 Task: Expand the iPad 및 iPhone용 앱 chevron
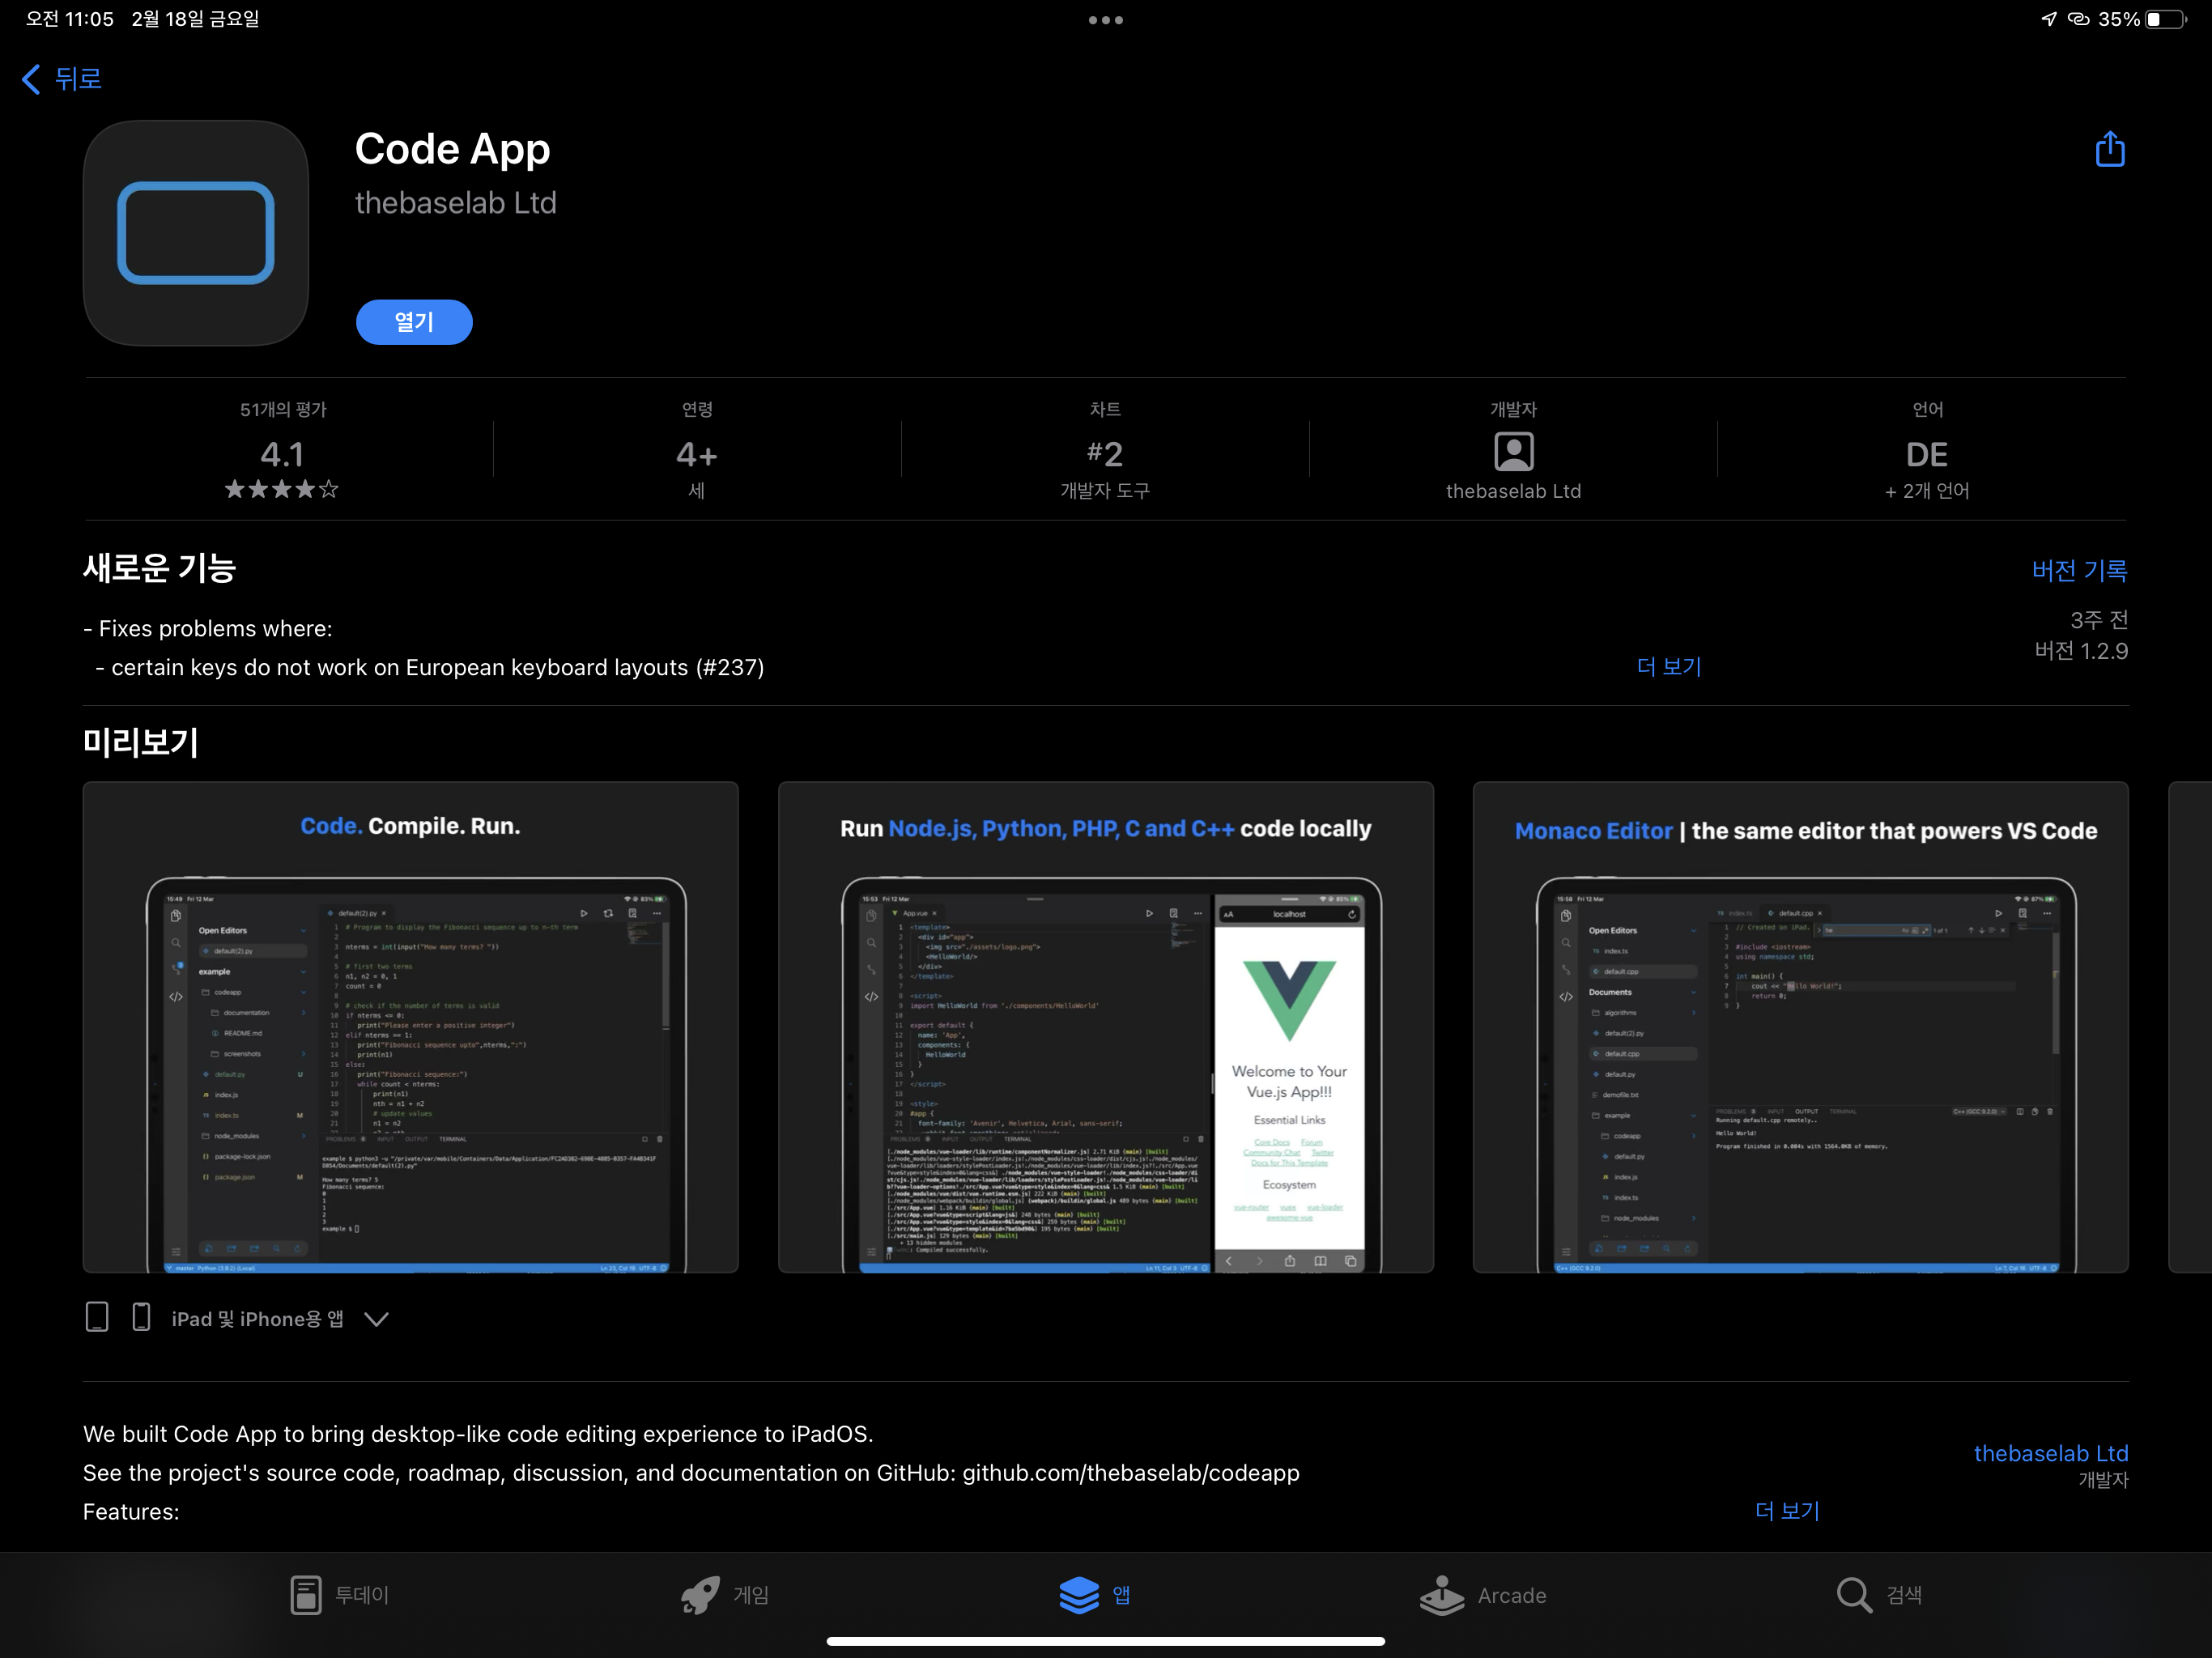(376, 1319)
